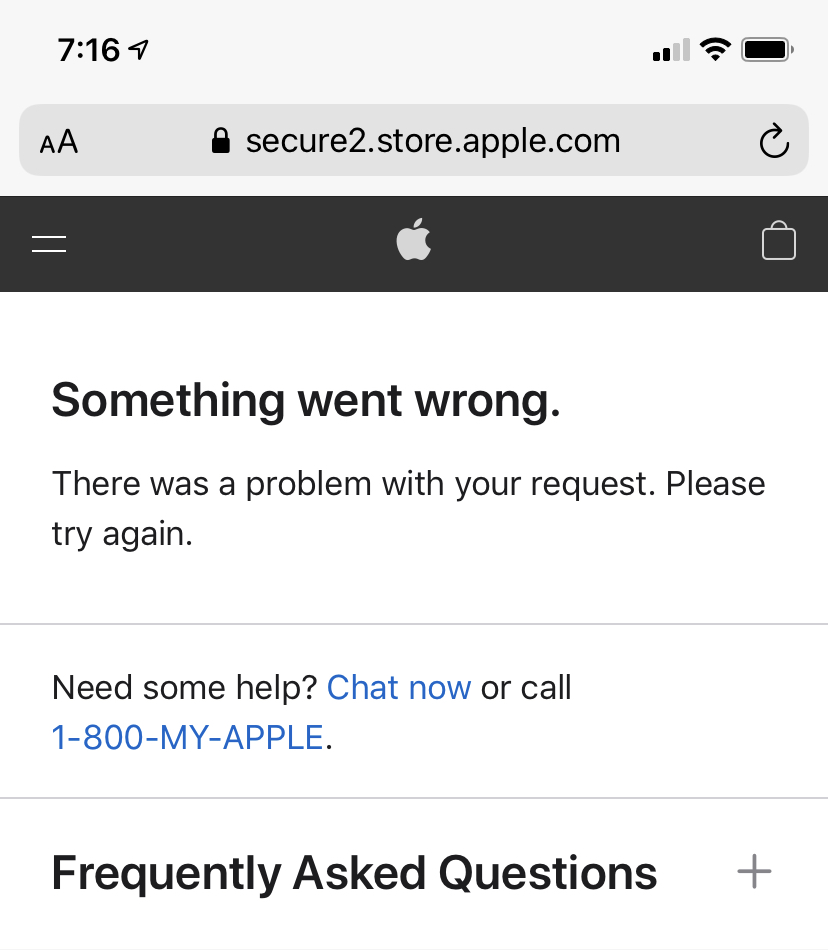Tap the 'There was a problem' message
828x950 pixels.
408,508
